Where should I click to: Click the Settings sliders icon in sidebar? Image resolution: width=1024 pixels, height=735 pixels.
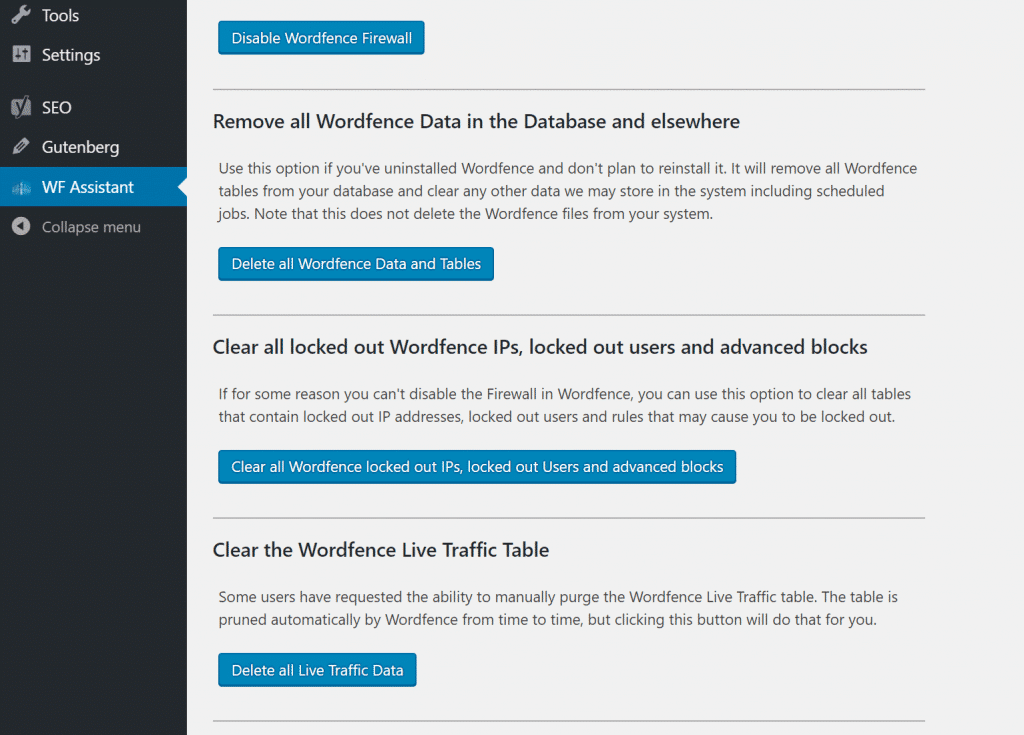point(22,55)
